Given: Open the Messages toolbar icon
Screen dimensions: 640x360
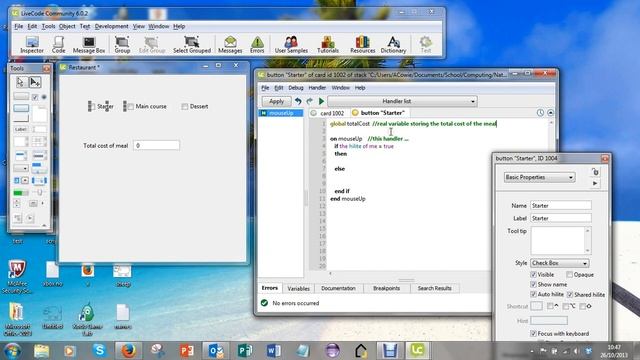Looking at the screenshot, I should (x=230, y=44).
